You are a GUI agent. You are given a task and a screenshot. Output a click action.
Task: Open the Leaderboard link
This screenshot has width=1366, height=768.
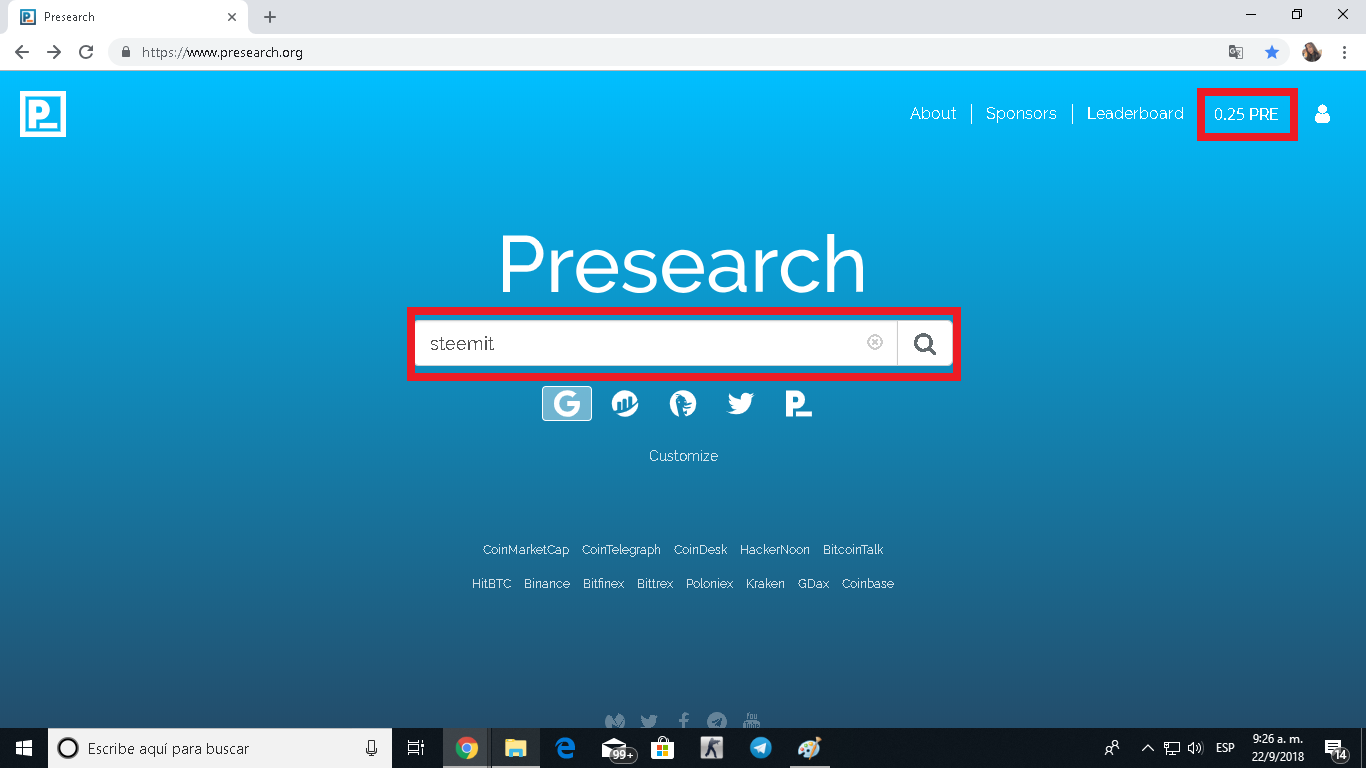click(x=1135, y=114)
